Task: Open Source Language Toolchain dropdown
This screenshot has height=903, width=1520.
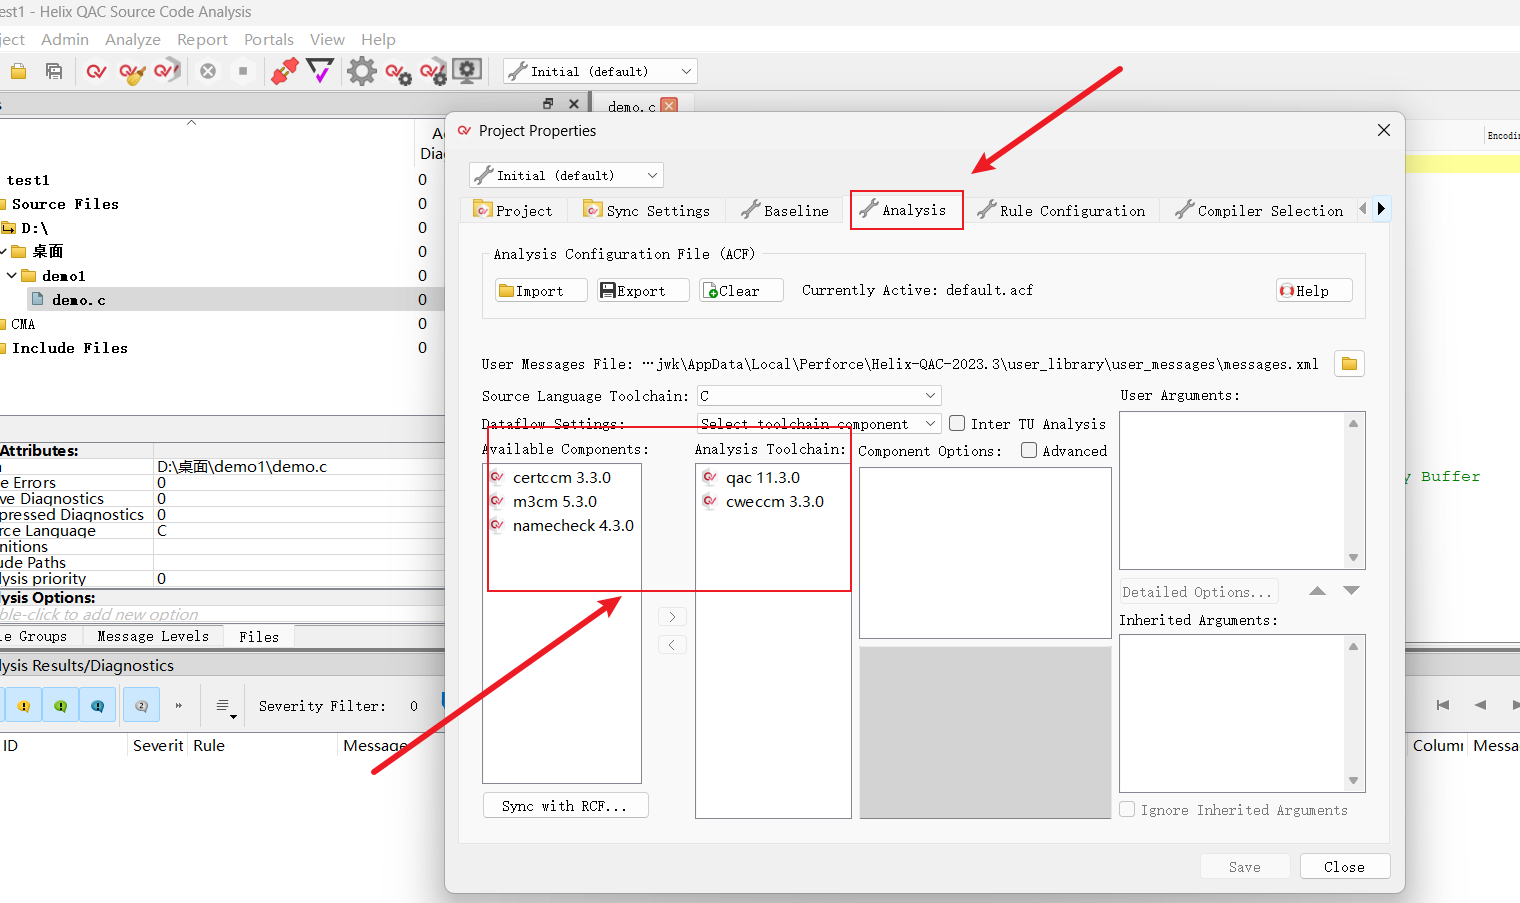Action: 819,396
